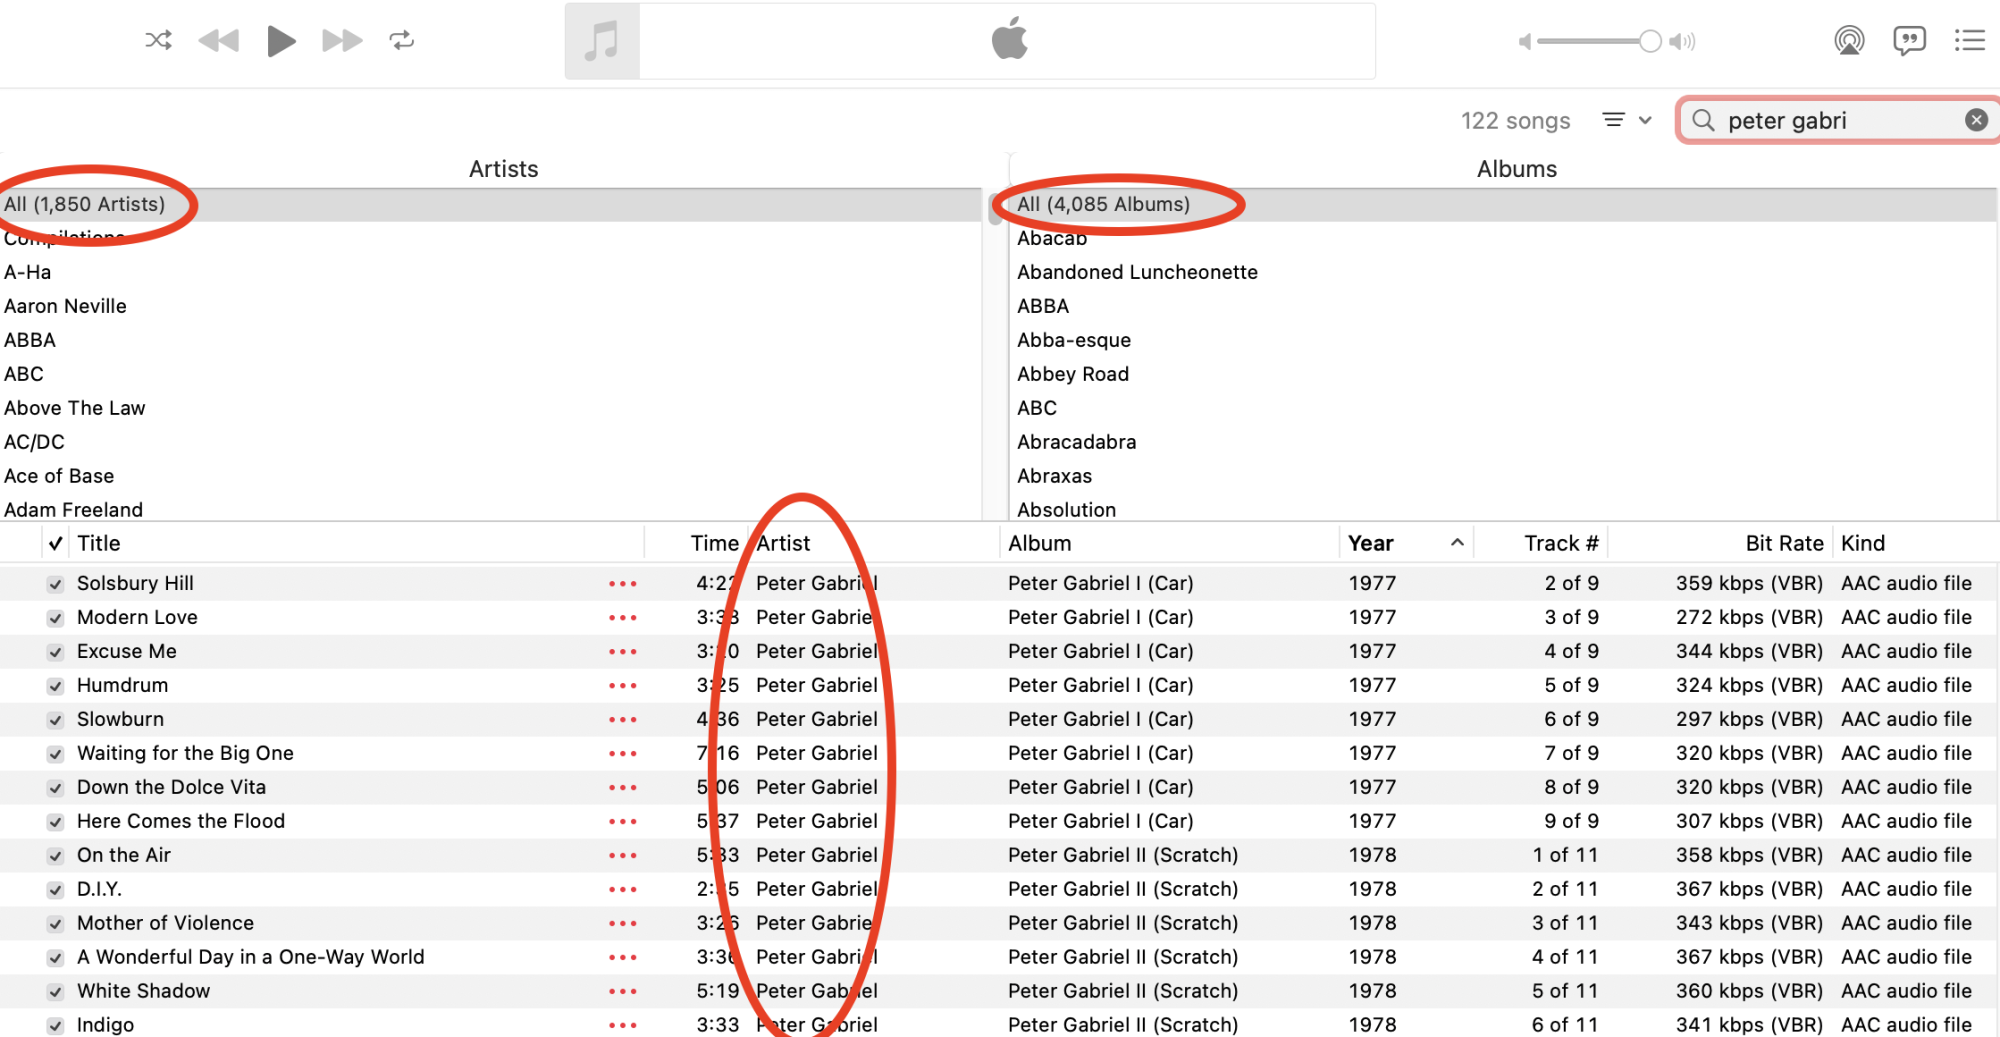Select Abbey Road album

(1505, 374)
